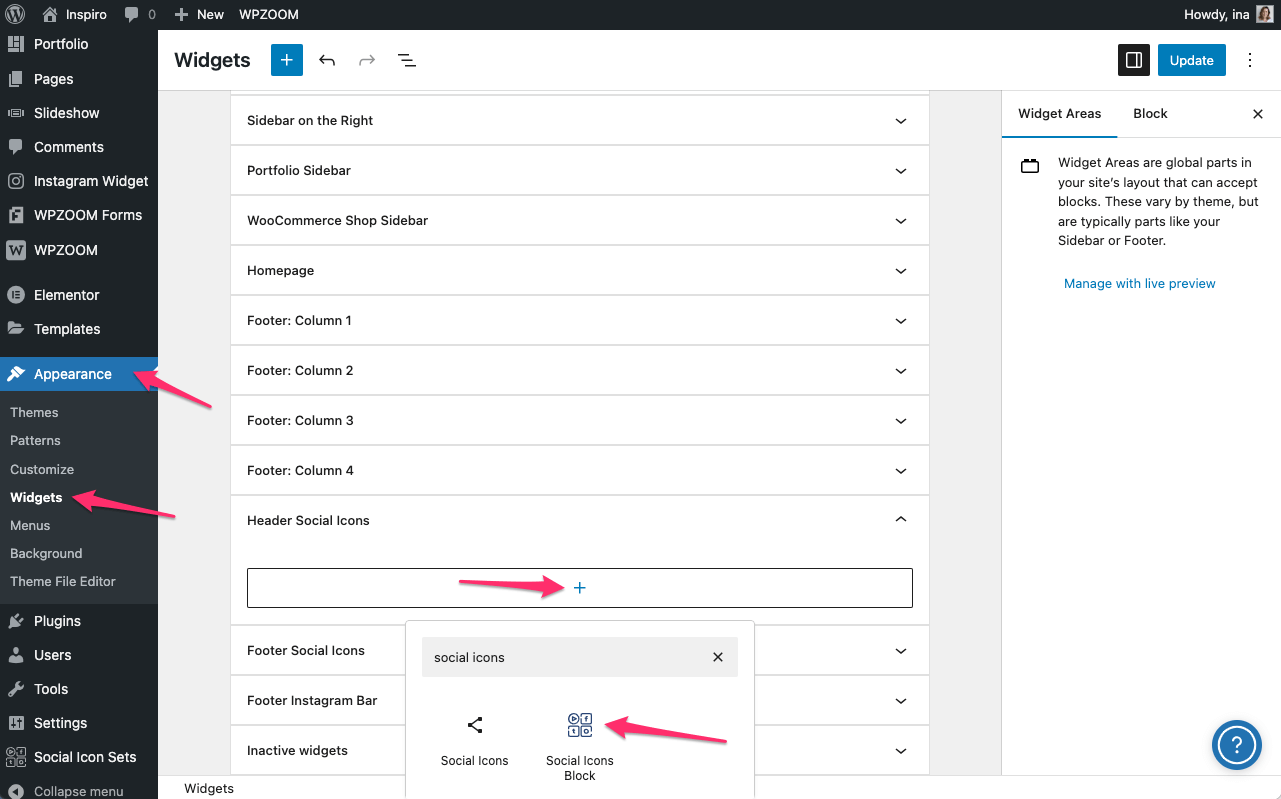Click the Users icon in sidebar
This screenshot has width=1281, height=799.
pyautogui.click(x=16, y=655)
